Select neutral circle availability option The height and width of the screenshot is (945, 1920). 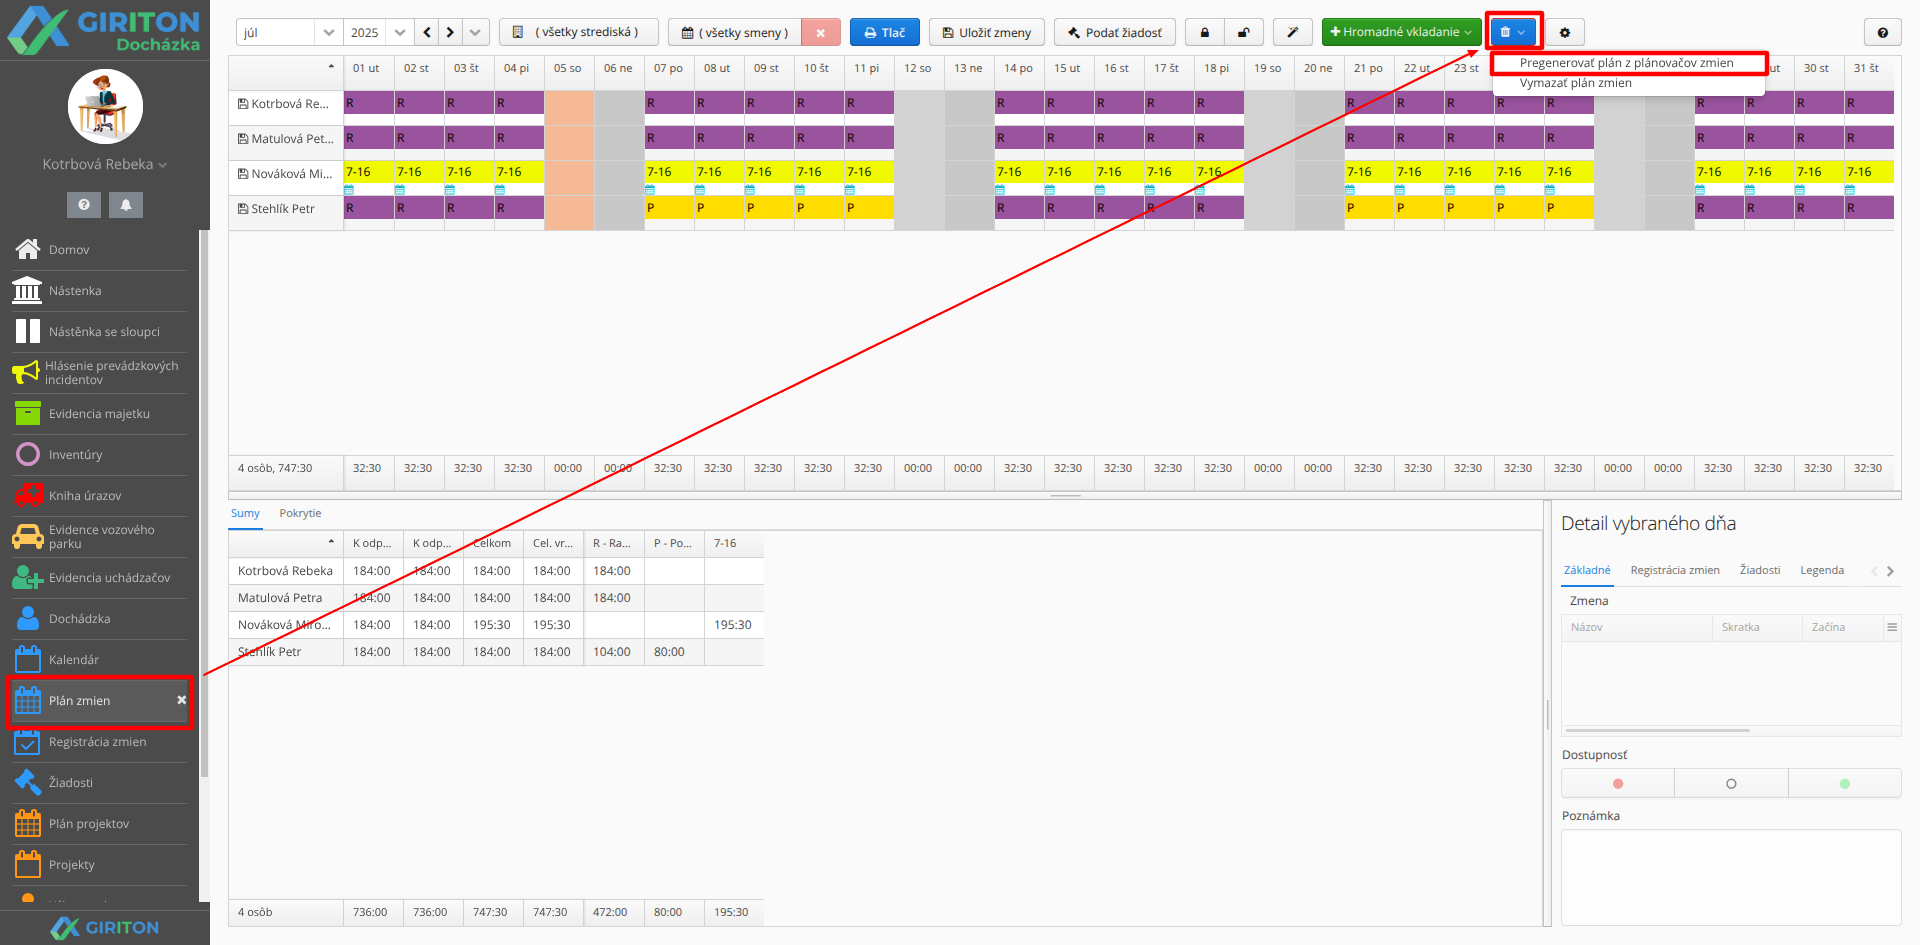pos(1731,783)
